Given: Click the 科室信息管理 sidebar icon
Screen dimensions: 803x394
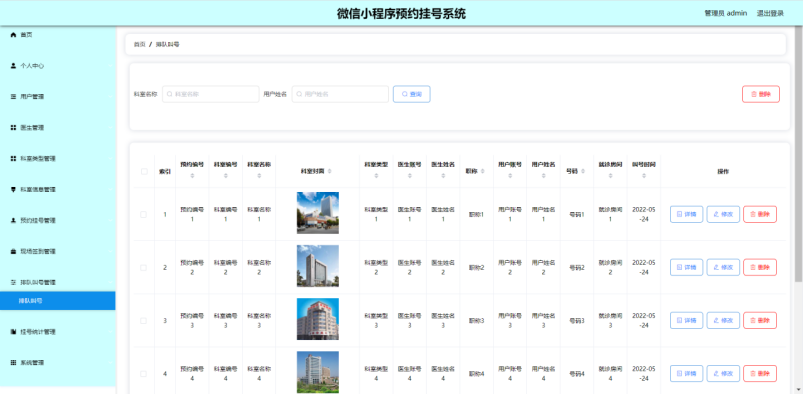Looking at the screenshot, I should click(13, 190).
